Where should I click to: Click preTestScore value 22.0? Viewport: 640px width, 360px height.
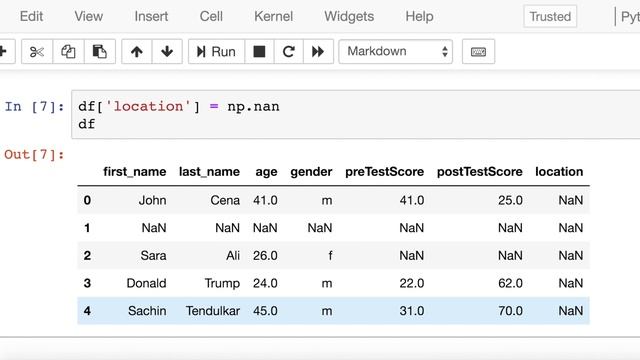[x=412, y=283]
